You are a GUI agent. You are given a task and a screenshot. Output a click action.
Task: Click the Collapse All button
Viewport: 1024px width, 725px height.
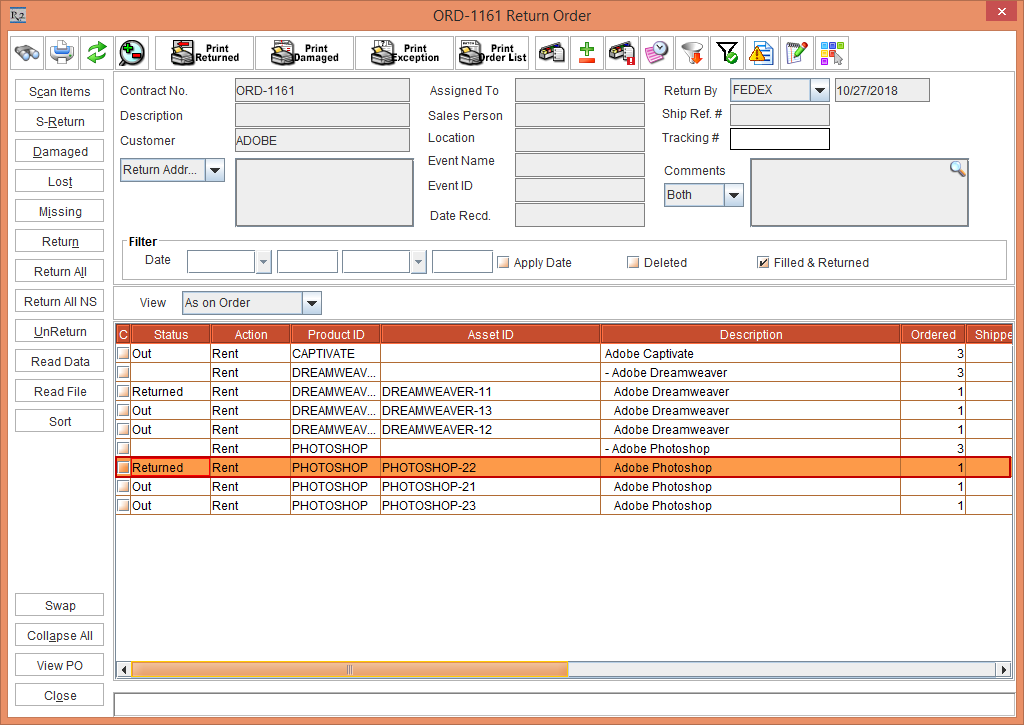[x=60, y=636]
